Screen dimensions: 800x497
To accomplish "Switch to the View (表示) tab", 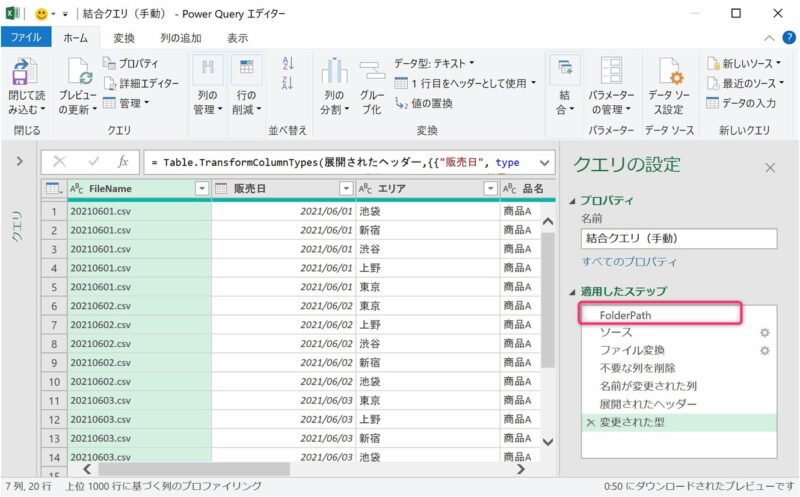I will click(x=237, y=38).
